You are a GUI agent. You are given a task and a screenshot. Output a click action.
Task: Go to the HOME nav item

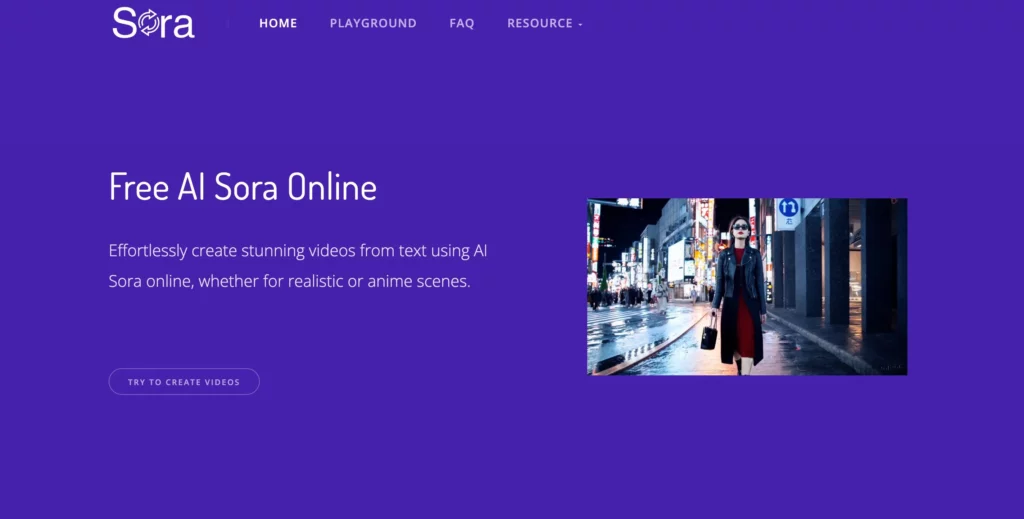click(278, 23)
